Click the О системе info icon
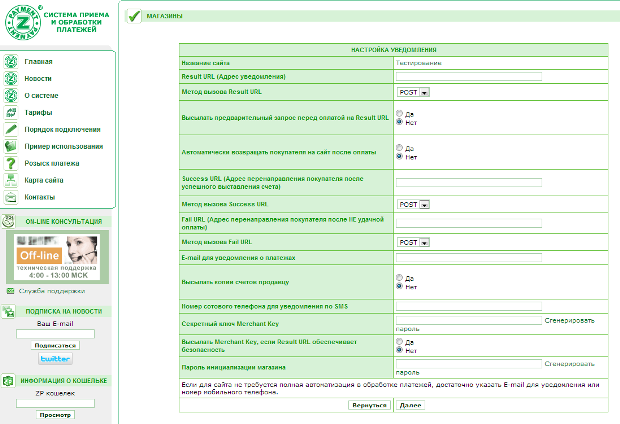The image size is (620, 424). pyautogui.click(x=10, y=95)
